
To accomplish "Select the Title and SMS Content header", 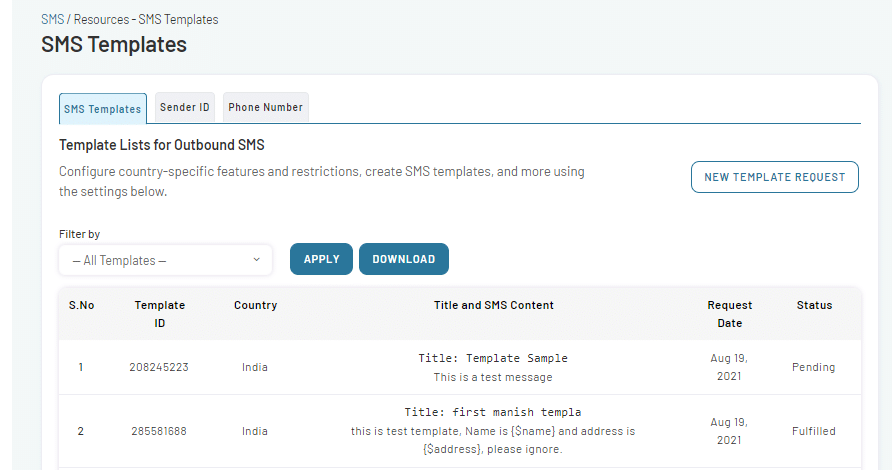I will 494,305.
